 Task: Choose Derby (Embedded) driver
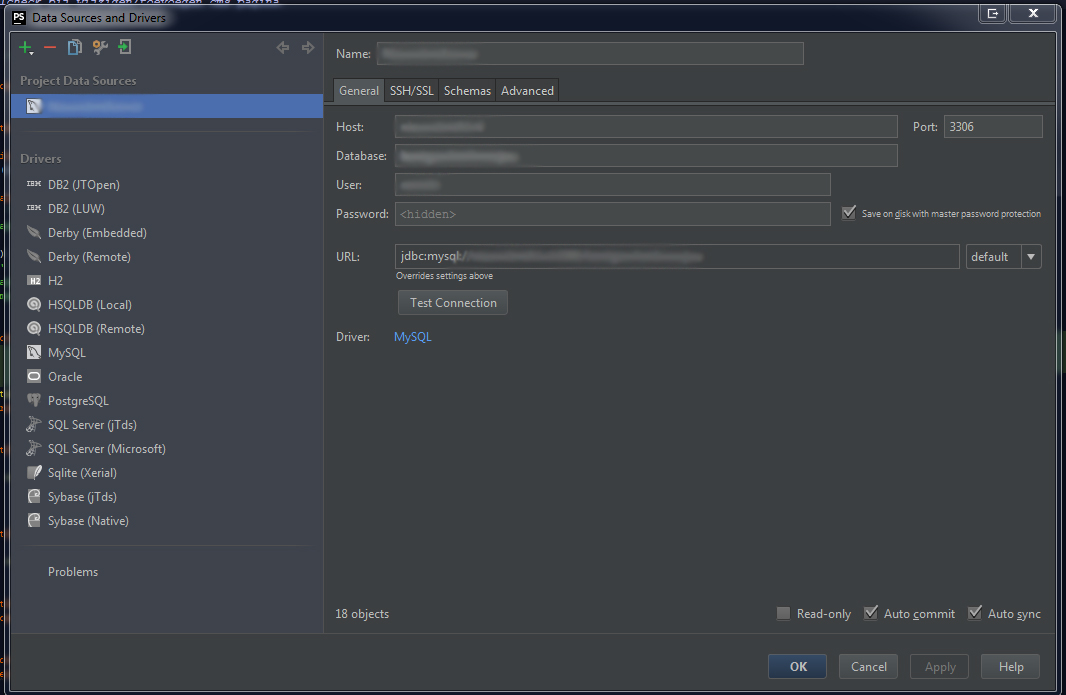point(97,233)
